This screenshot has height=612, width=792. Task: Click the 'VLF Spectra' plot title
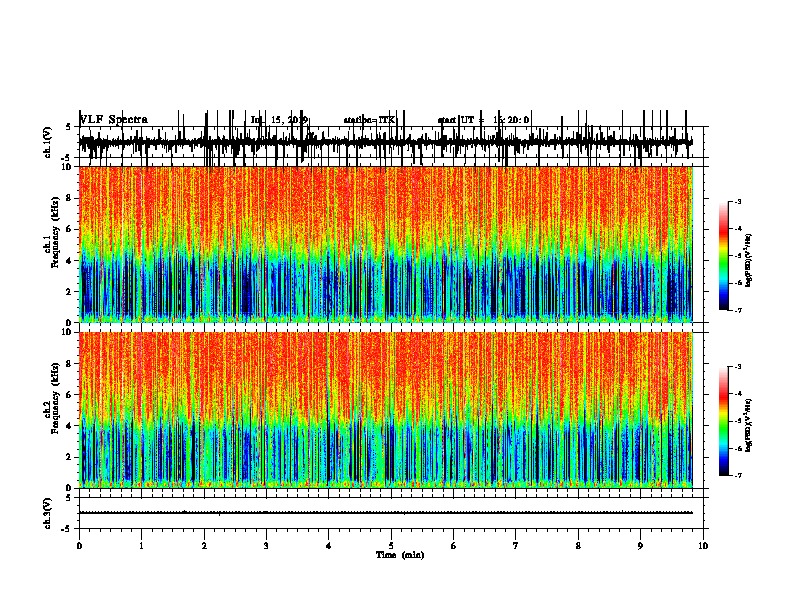(114, 120)
